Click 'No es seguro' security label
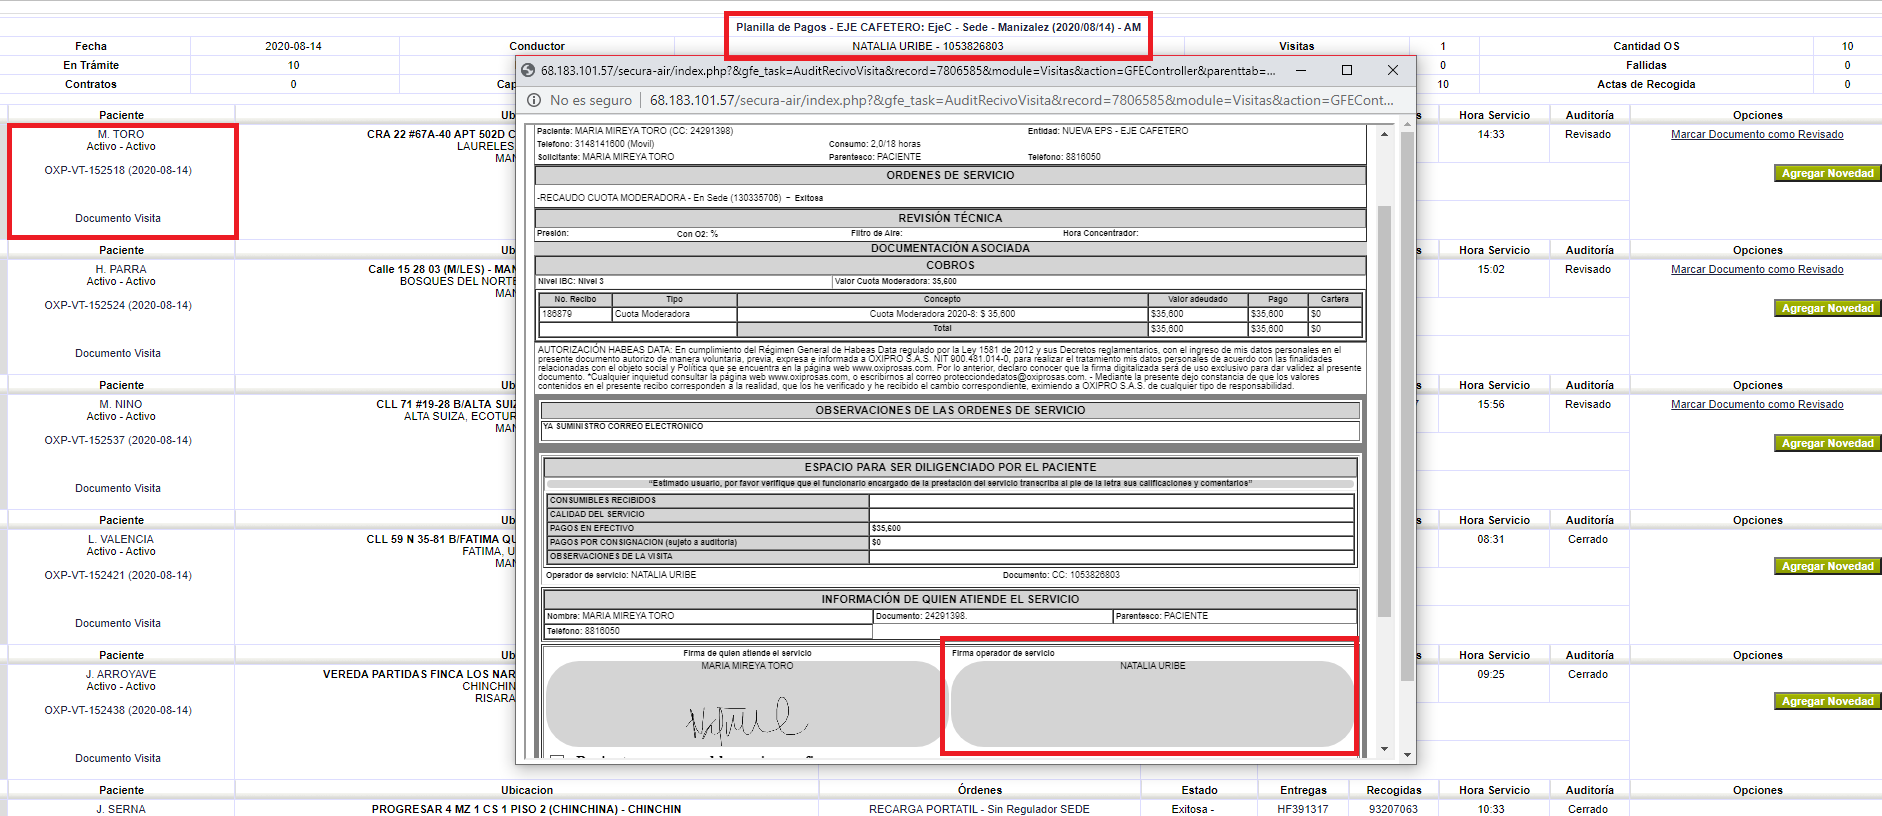The width and height of the screenshot is (1882, 816). click(591, 100)
